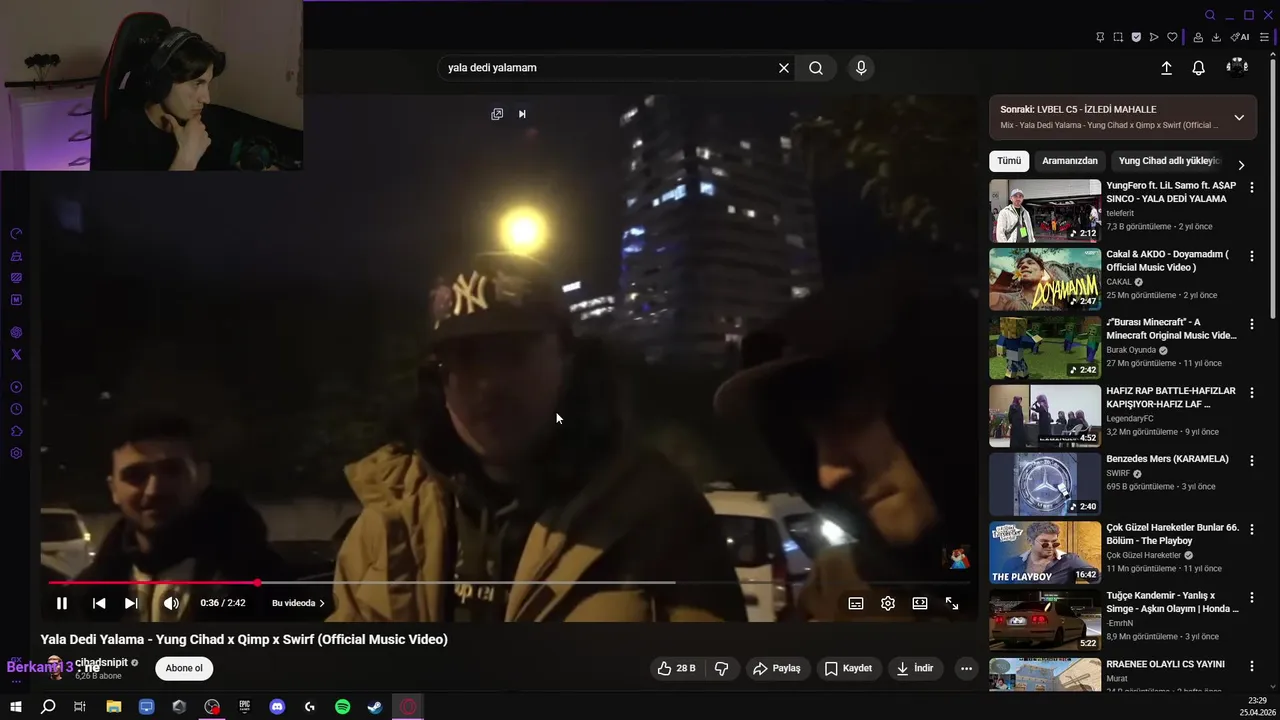Open video player settings gear
Screen dimensions: 1280x720
click(x=888, y=603)
